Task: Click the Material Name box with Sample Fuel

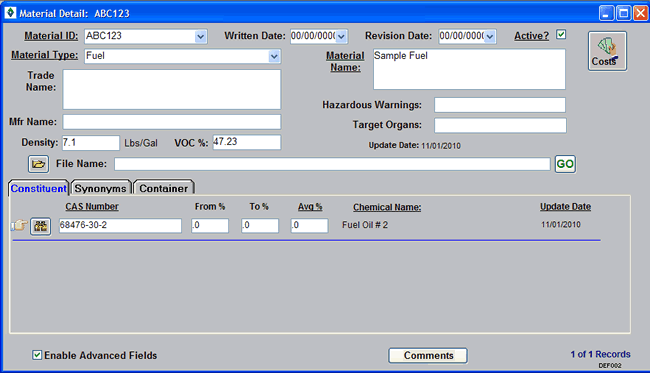Action: click(x=469, y=69)
